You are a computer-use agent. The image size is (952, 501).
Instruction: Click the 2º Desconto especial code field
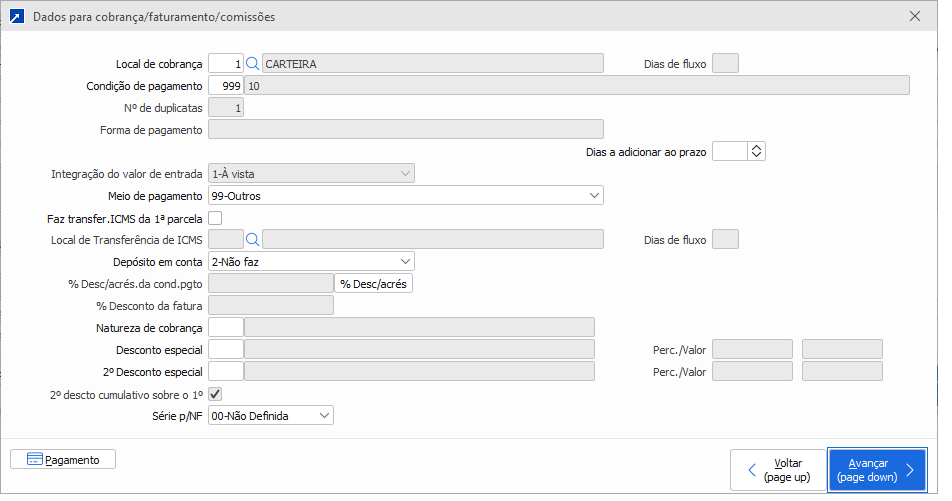[x=226, y=371]
